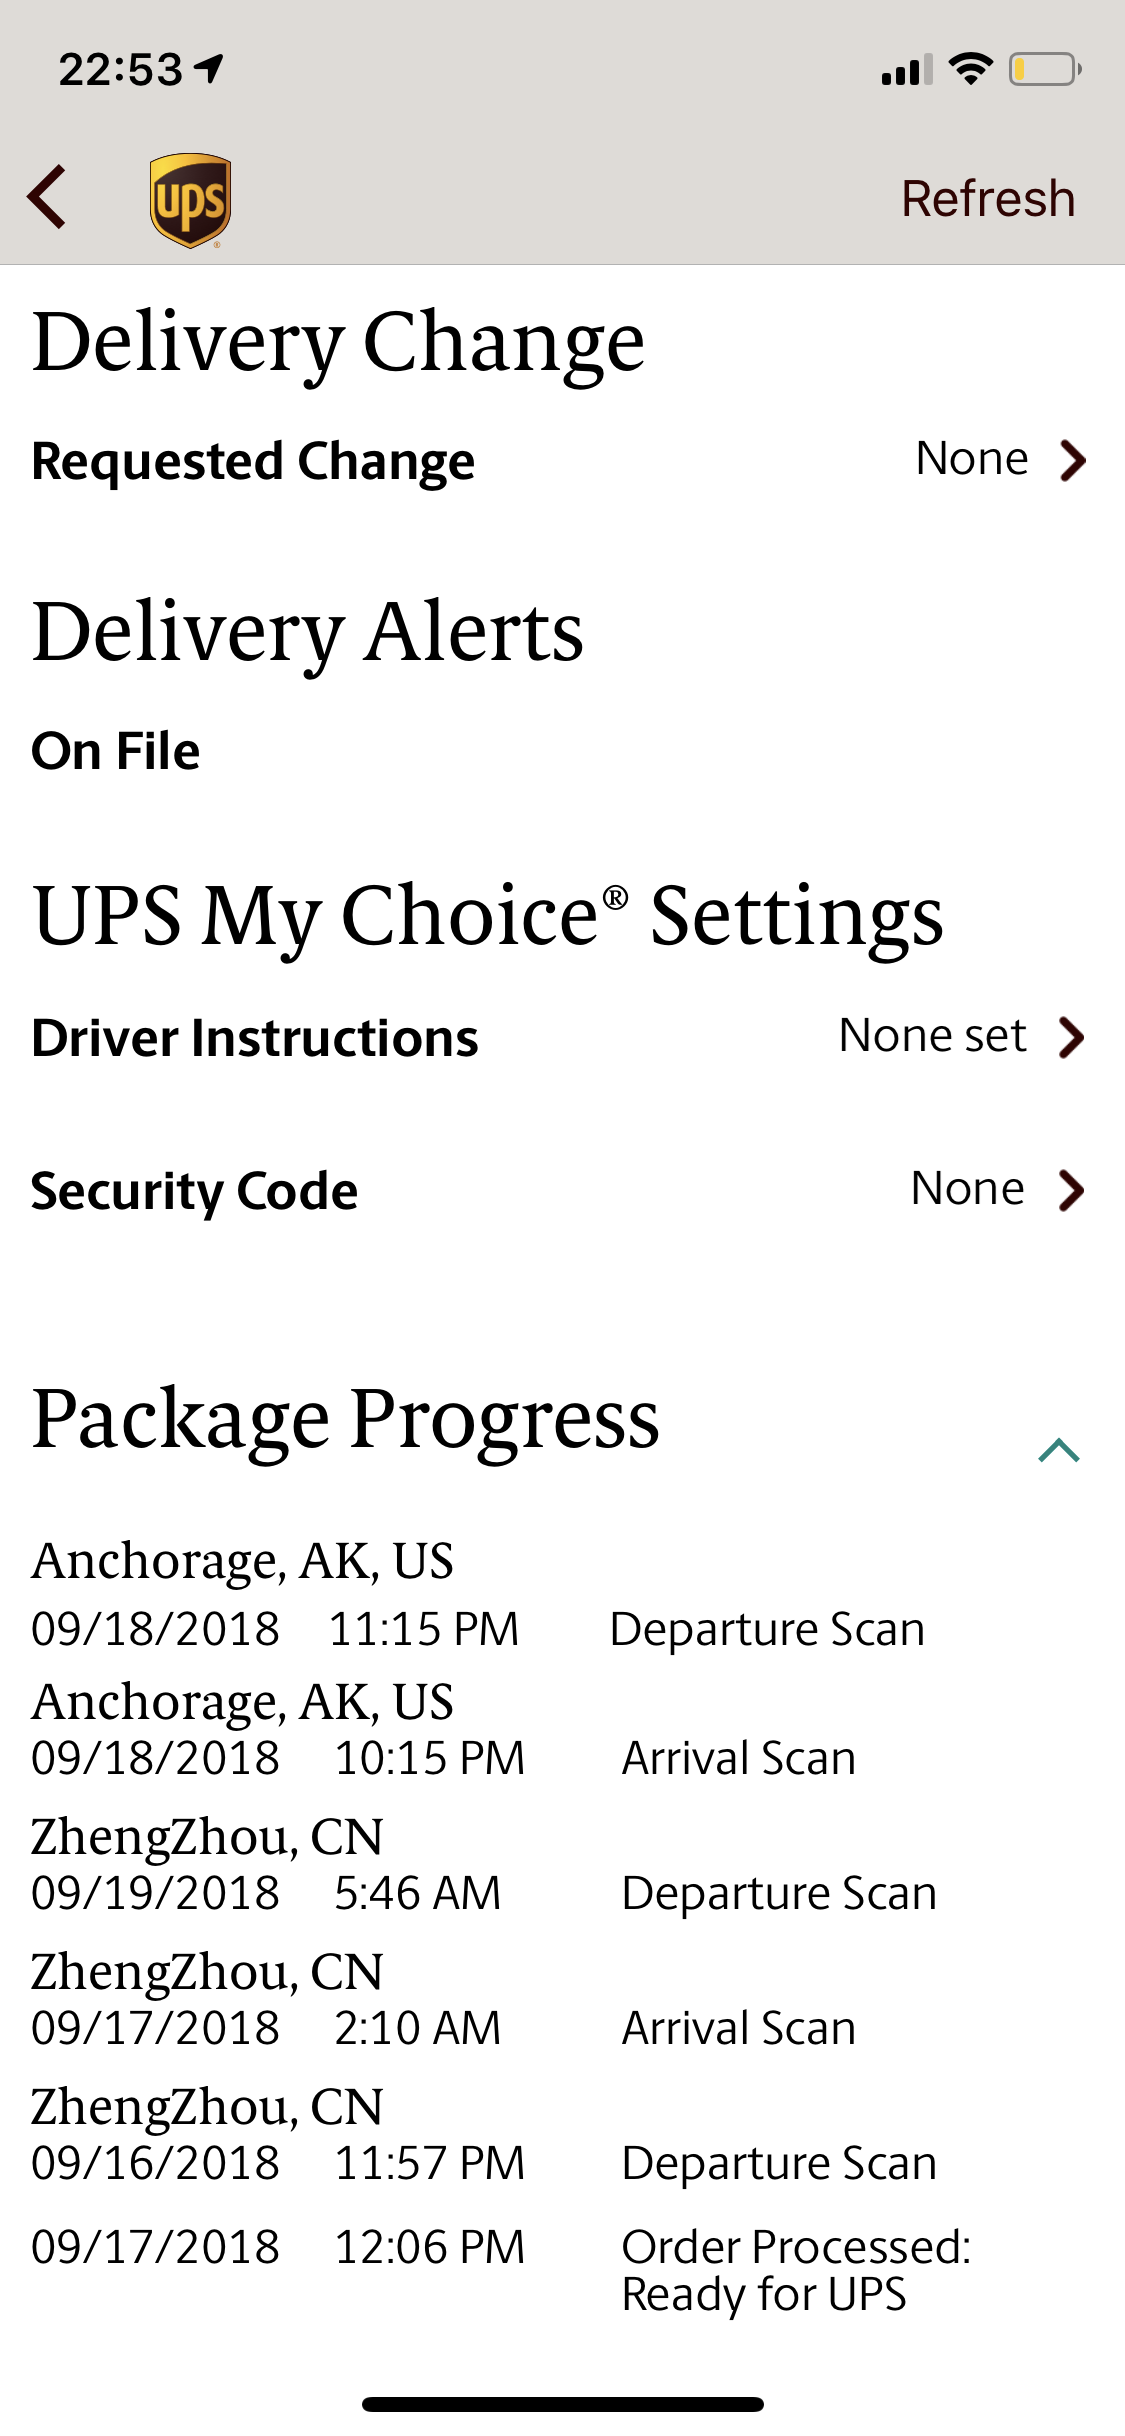Select the Security Code setting

point(194,1191)
